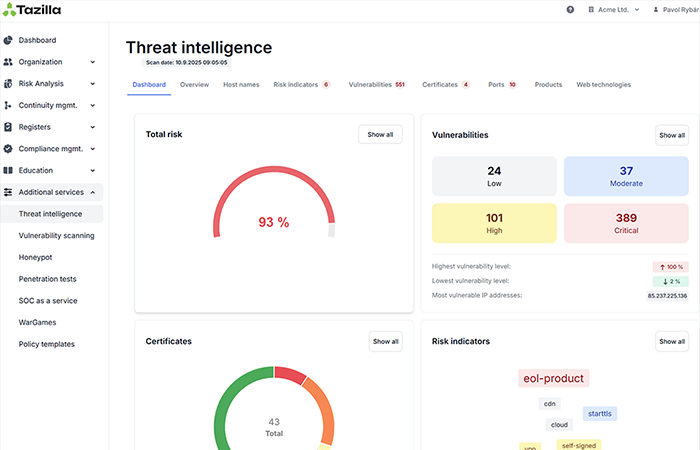
Task: Click the 24 Low vulnerabilities tile
Action: [494, 176]
